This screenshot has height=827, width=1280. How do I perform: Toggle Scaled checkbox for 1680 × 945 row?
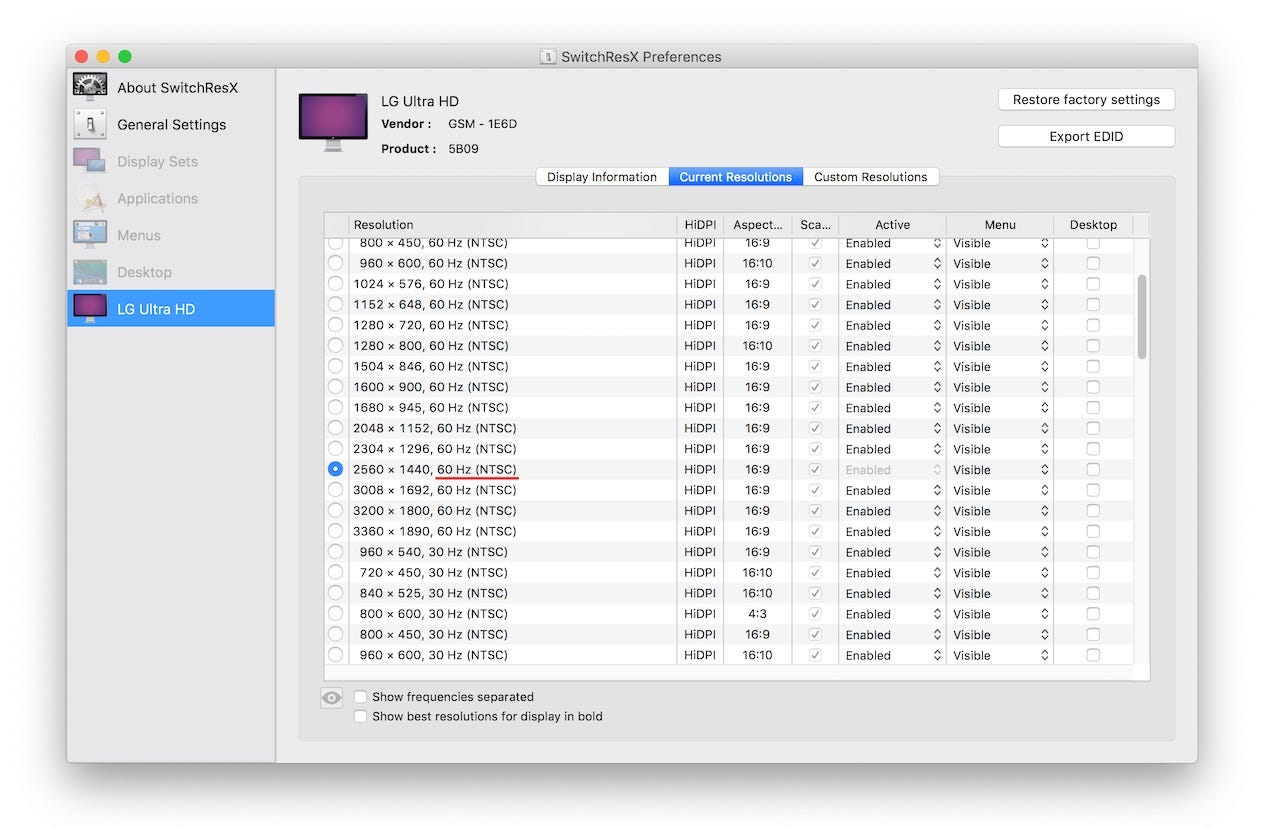815,407
